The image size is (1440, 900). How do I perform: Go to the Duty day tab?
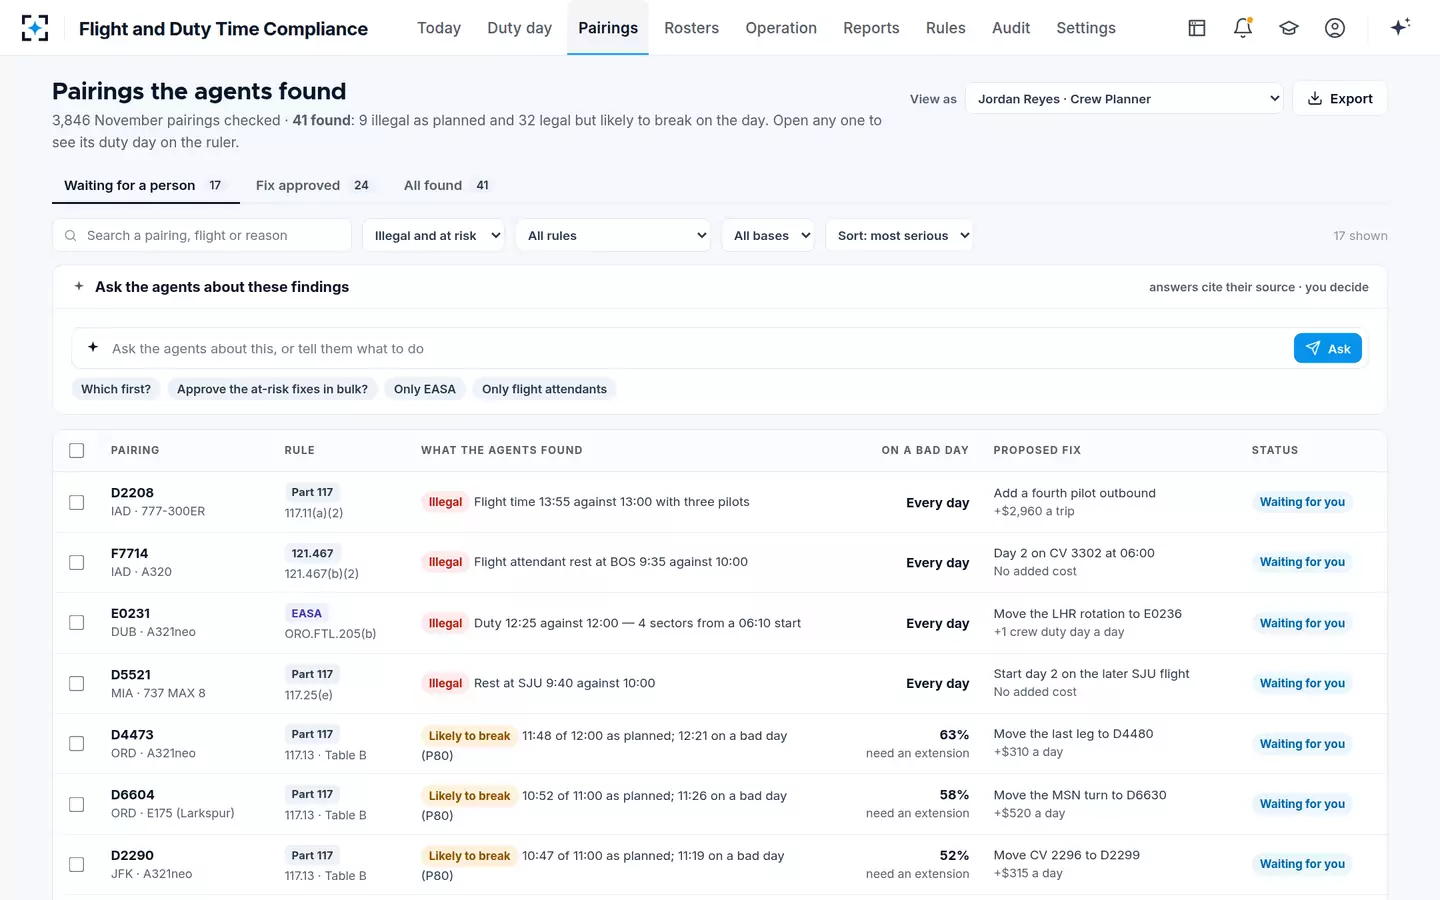(x=519, y=28)
